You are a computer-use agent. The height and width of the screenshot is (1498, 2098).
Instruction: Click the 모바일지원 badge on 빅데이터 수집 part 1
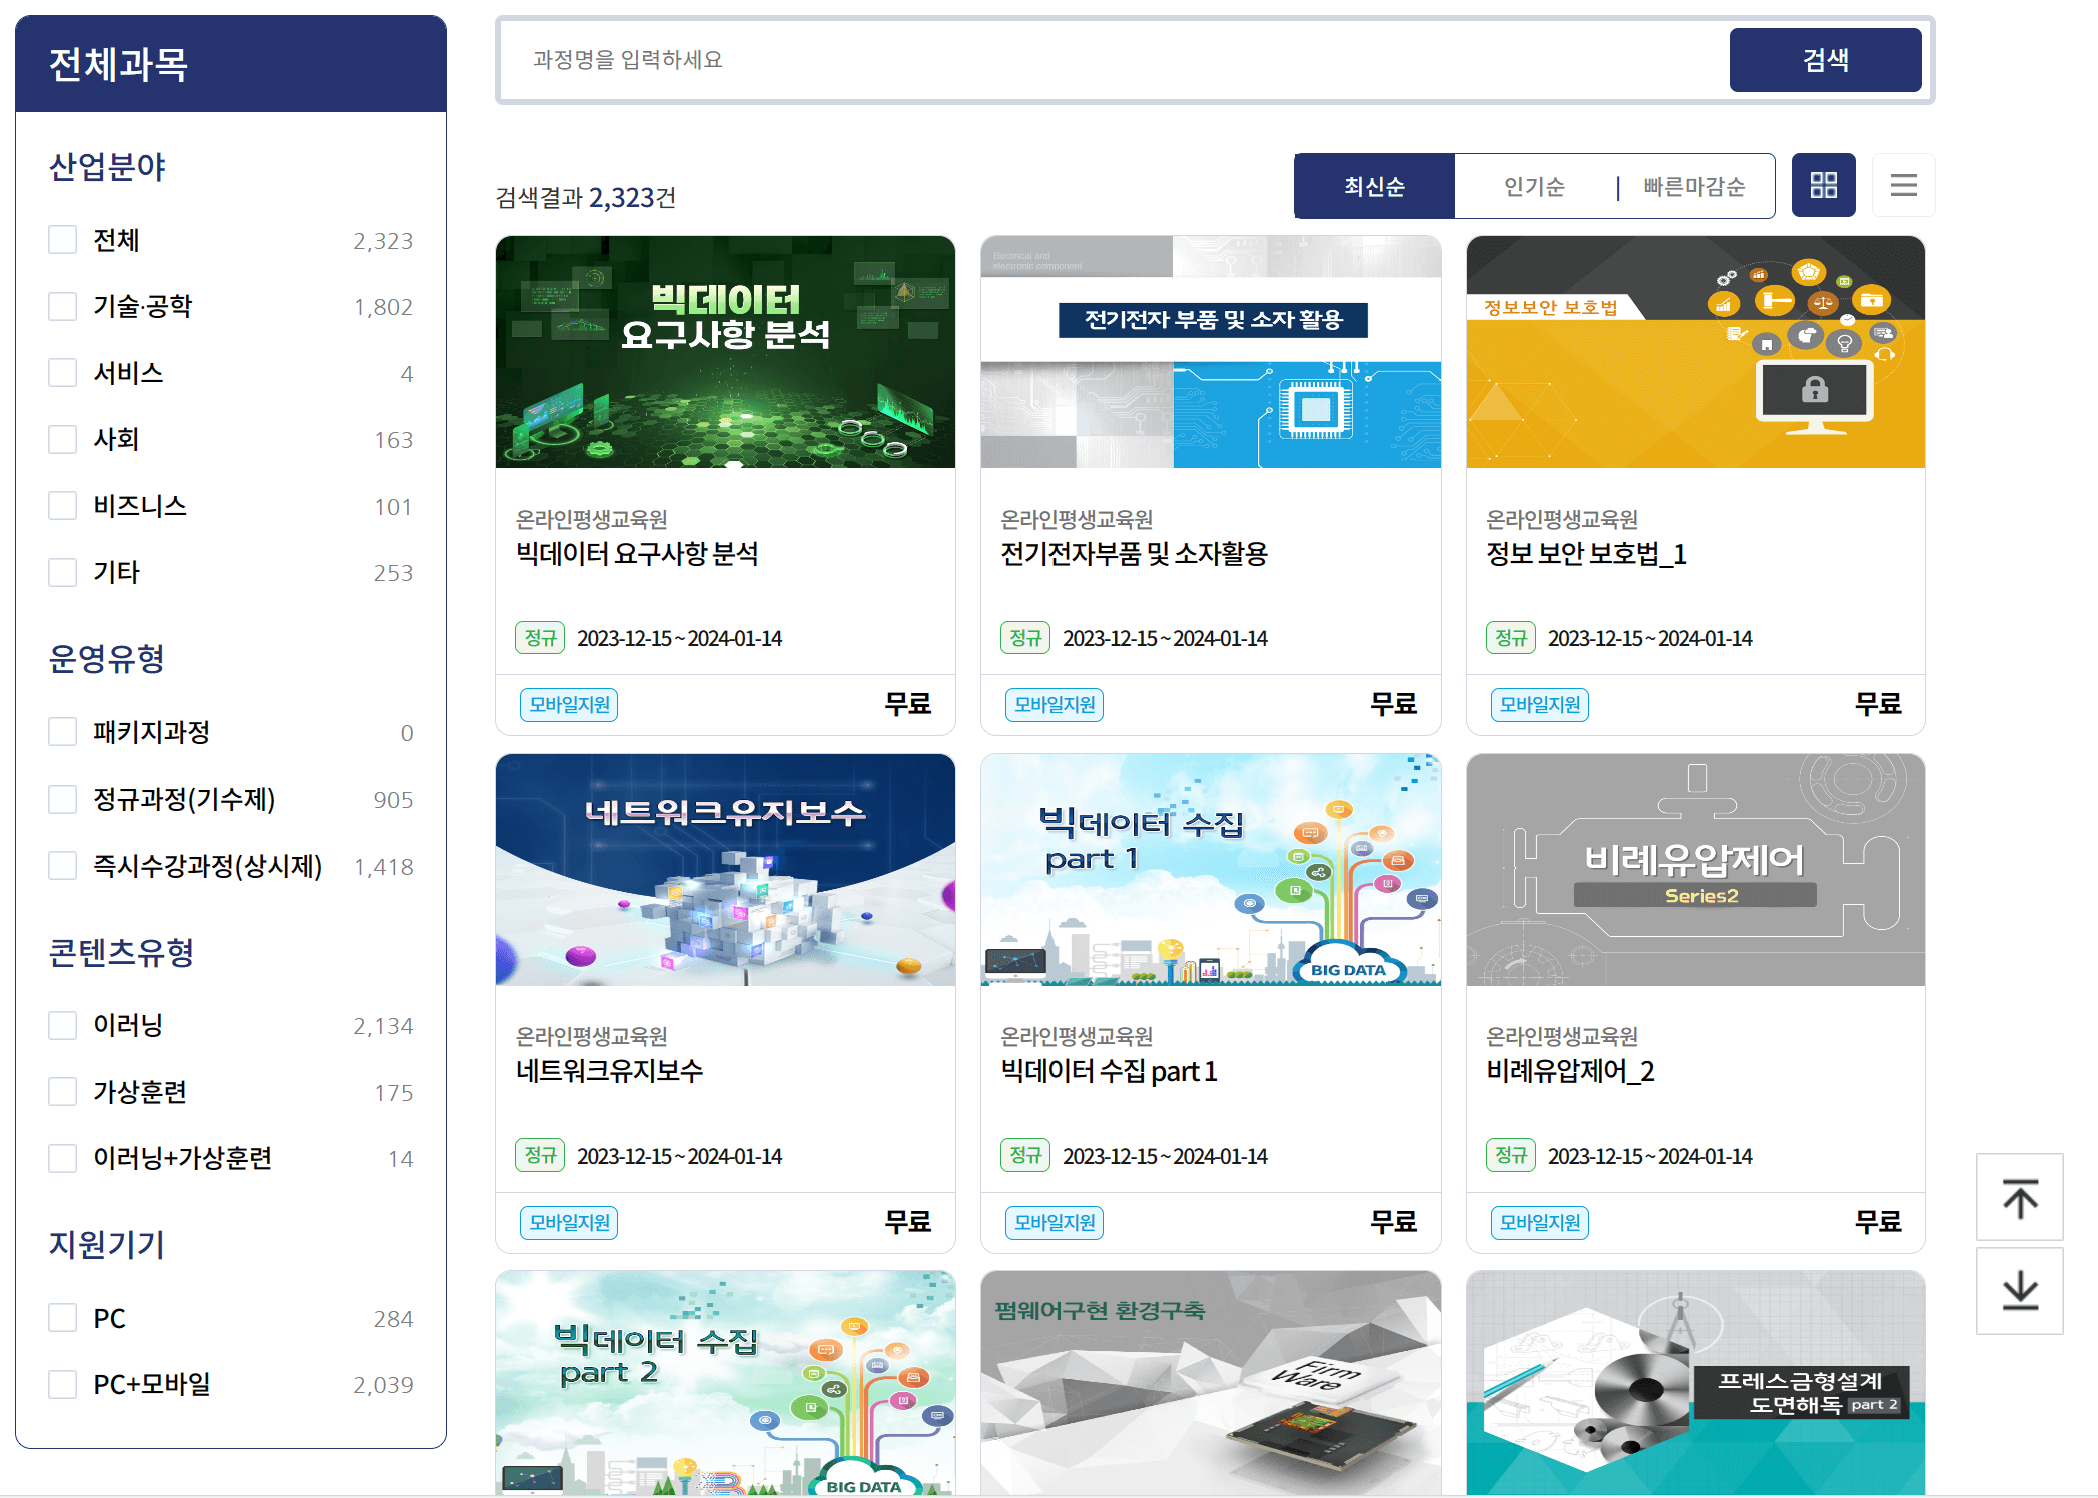tap(1053, 1222)
